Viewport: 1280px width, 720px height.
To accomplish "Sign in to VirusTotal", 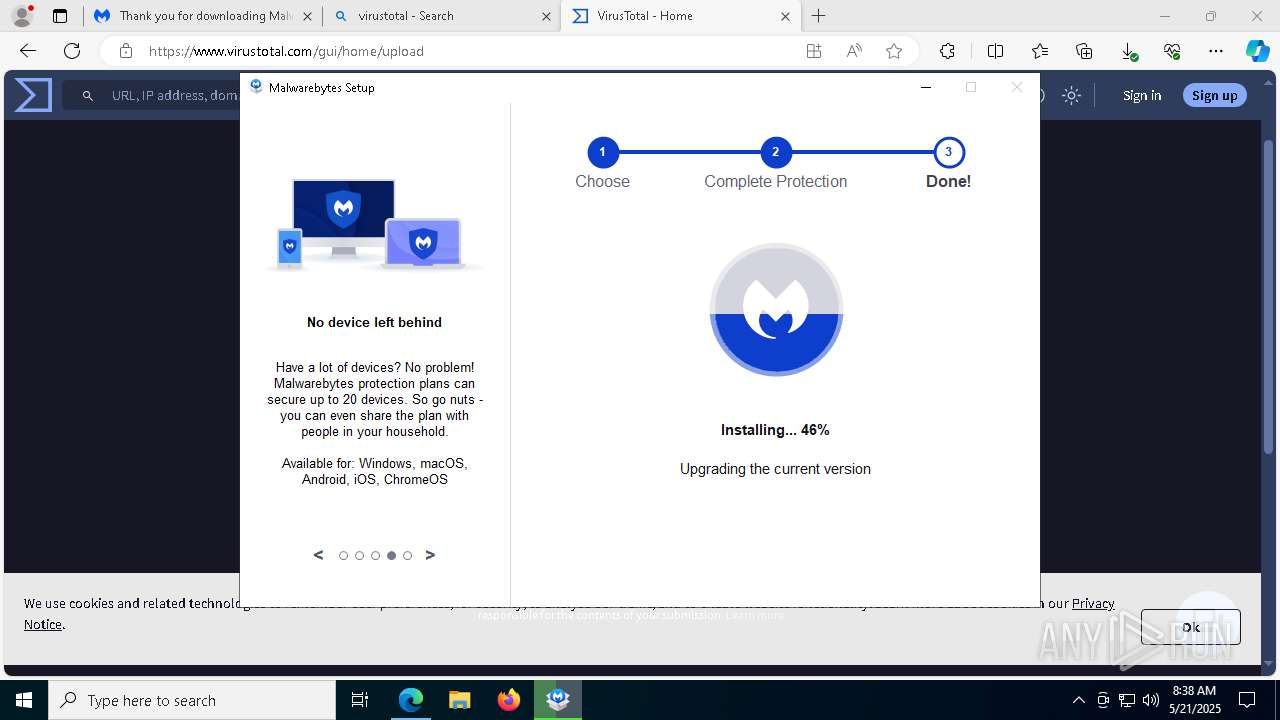I will pyautogui.click(x=1142, y=96).
